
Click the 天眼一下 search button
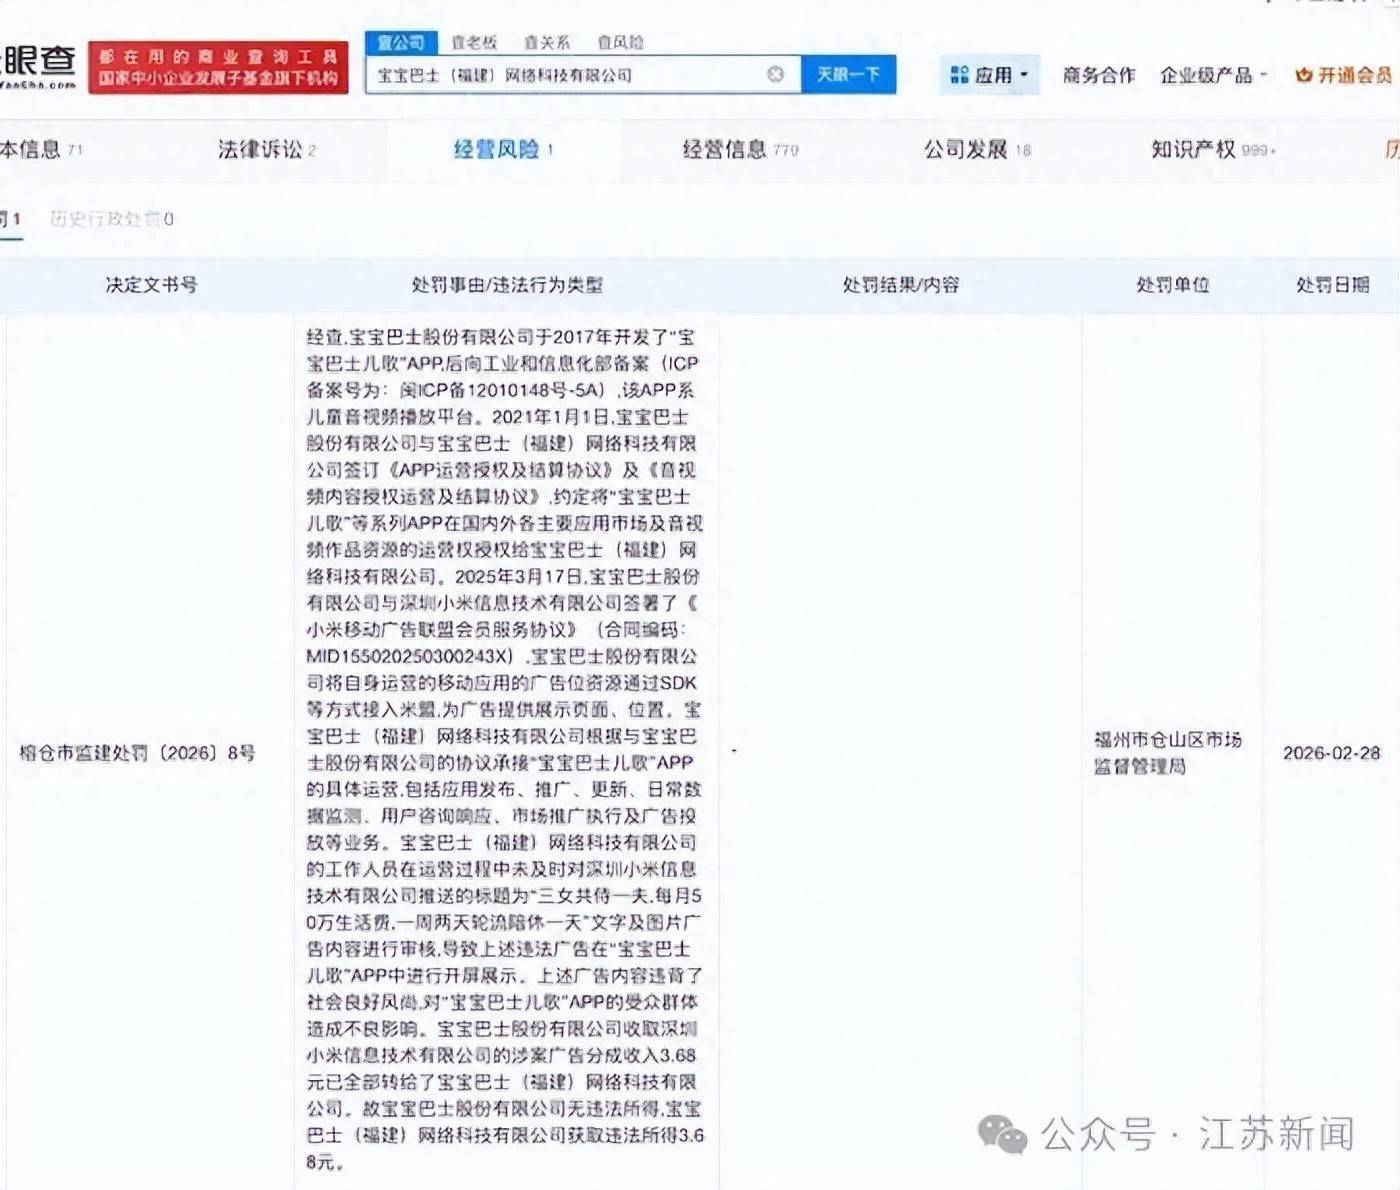849,73
